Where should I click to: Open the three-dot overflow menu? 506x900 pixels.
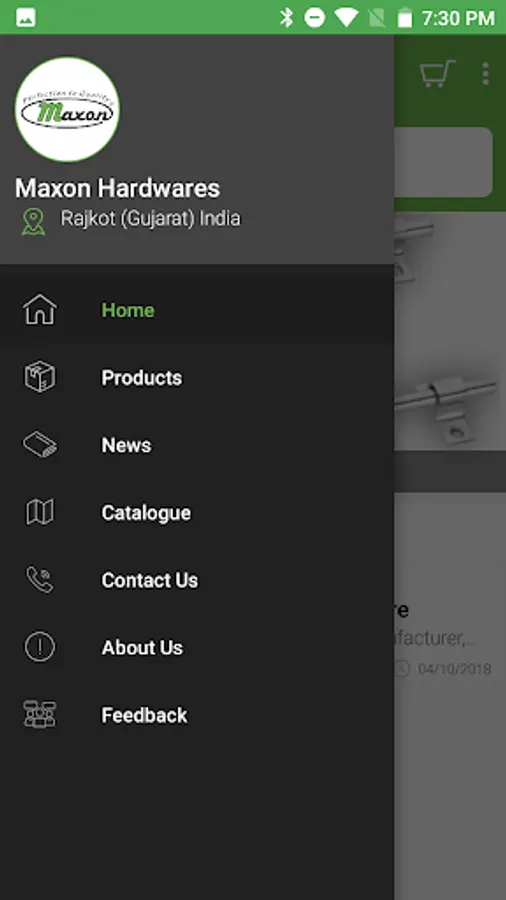point(485,73)
